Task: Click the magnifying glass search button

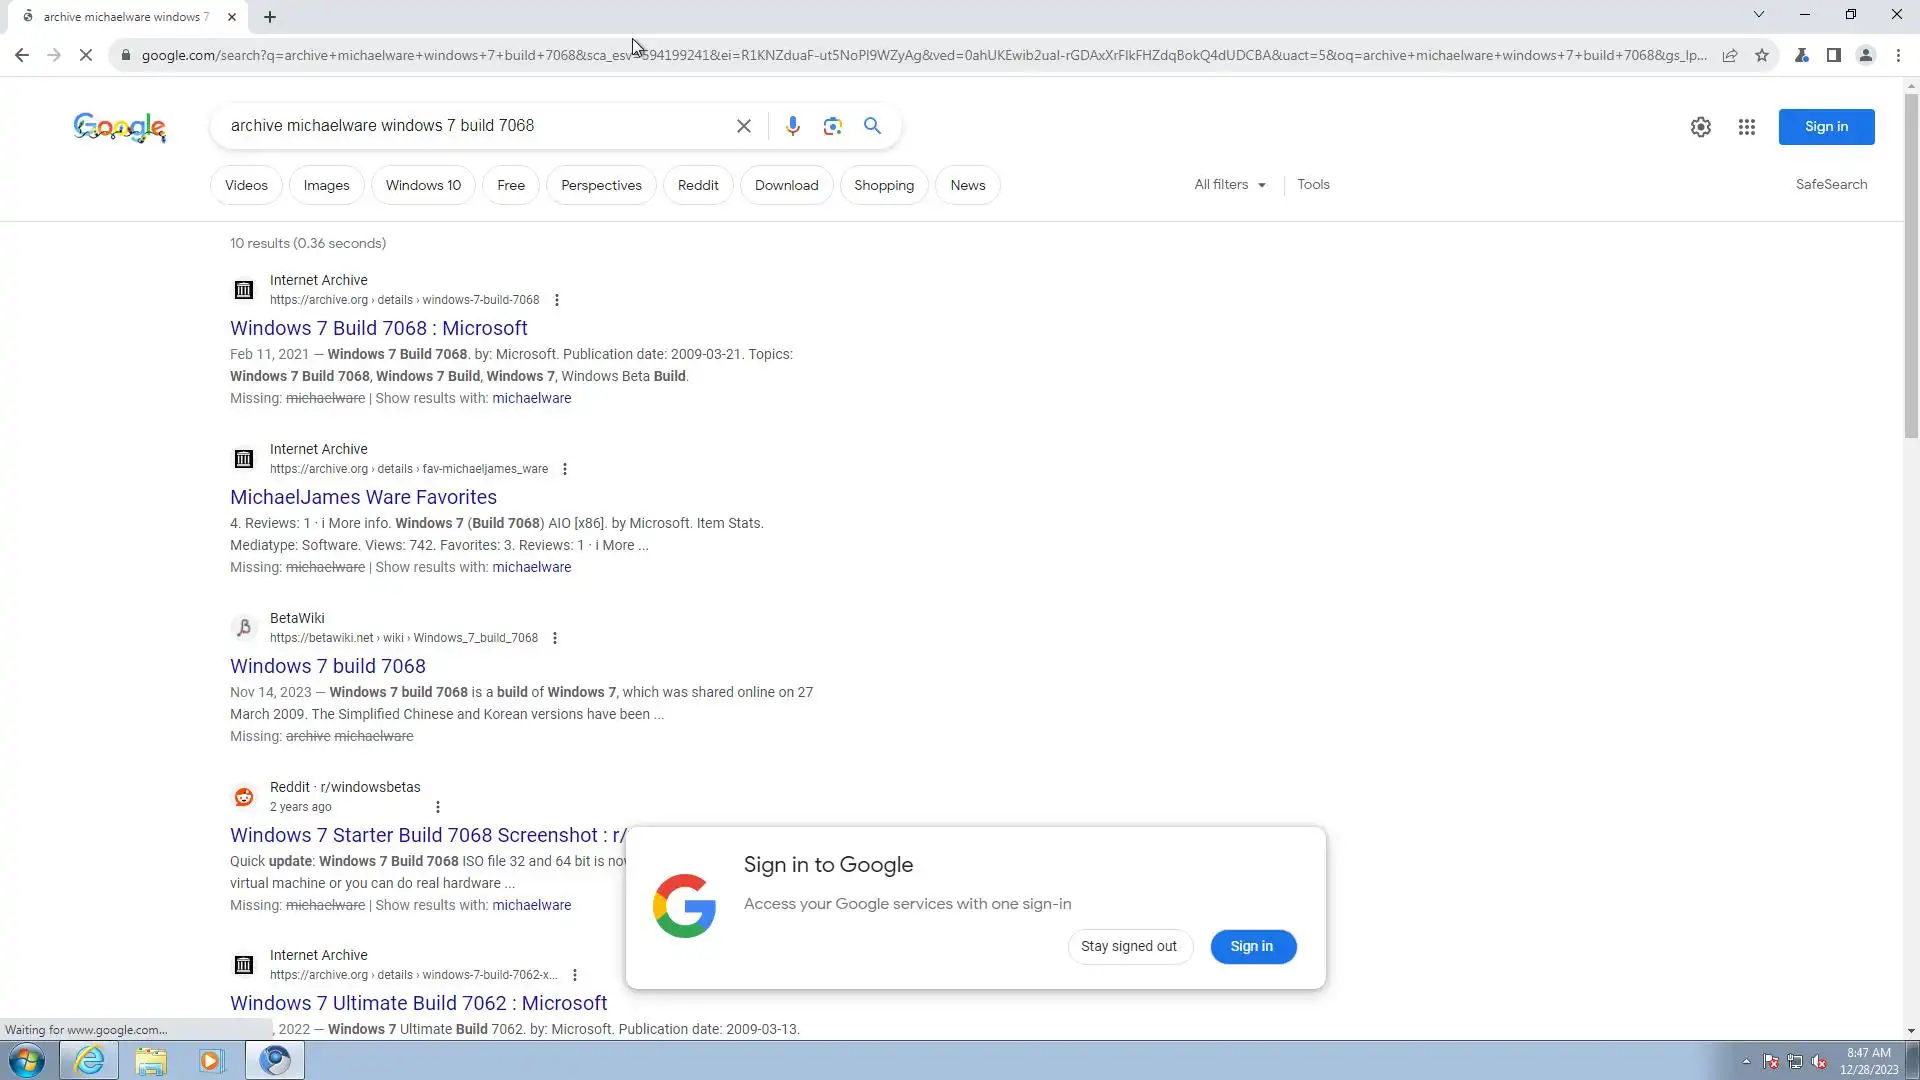Action: click(872, 126)
